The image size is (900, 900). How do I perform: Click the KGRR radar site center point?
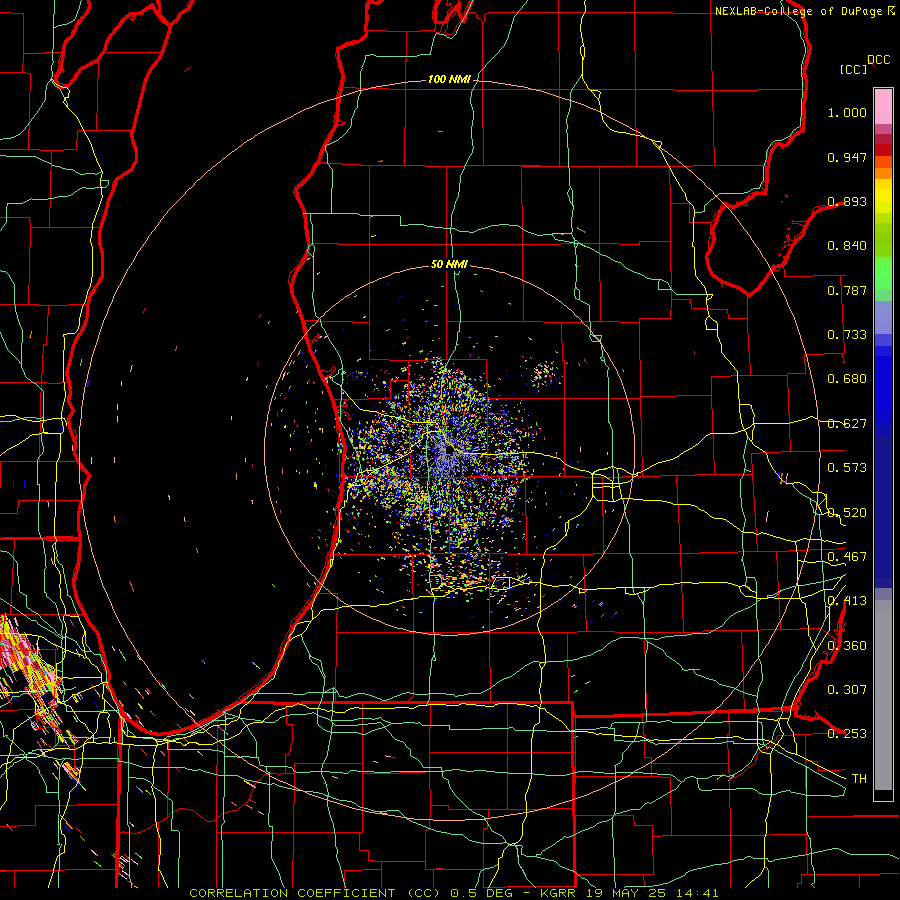click(x=449, y=451)
